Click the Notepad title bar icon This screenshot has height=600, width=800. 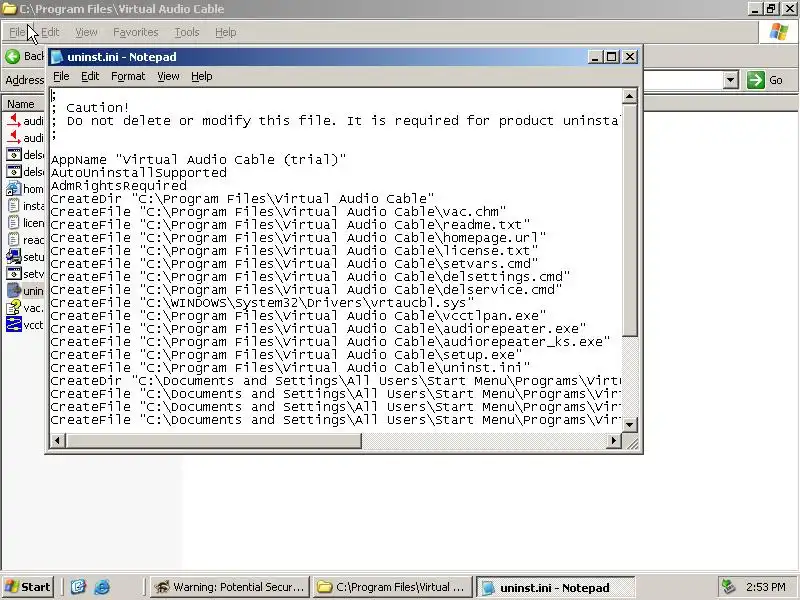(58, 57)
